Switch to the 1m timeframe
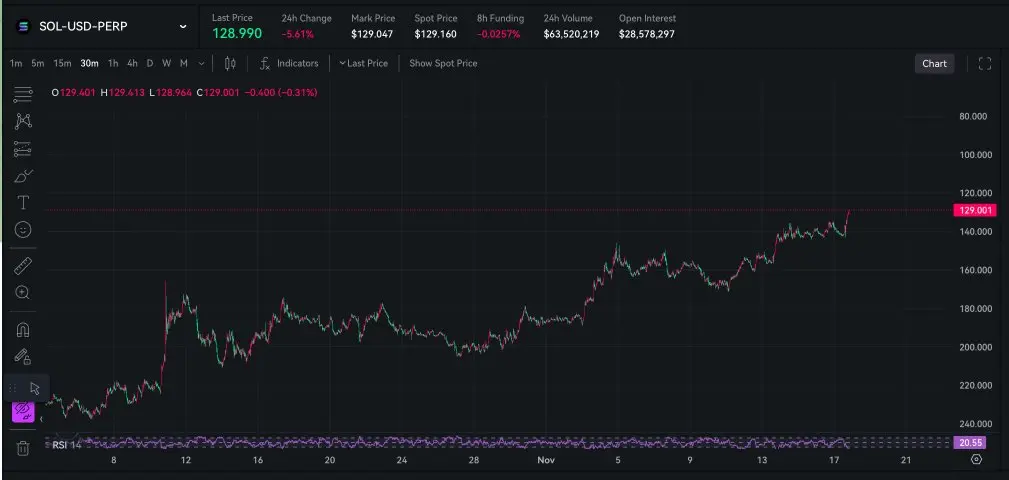The image size is (1009, 480). 16,63
